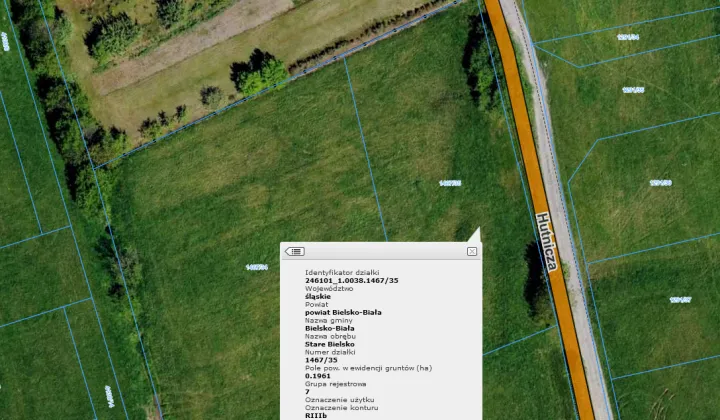
Task: Click the 1467/34 parcel label on map
Action: [257, 267]
